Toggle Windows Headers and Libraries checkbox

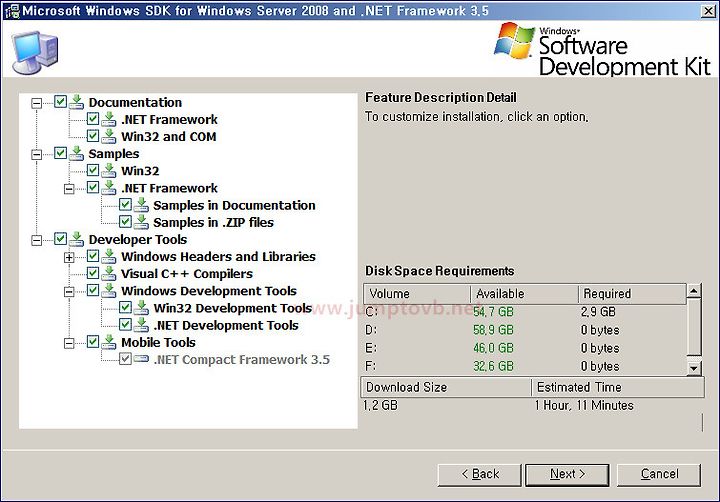[x=93, y=255]
